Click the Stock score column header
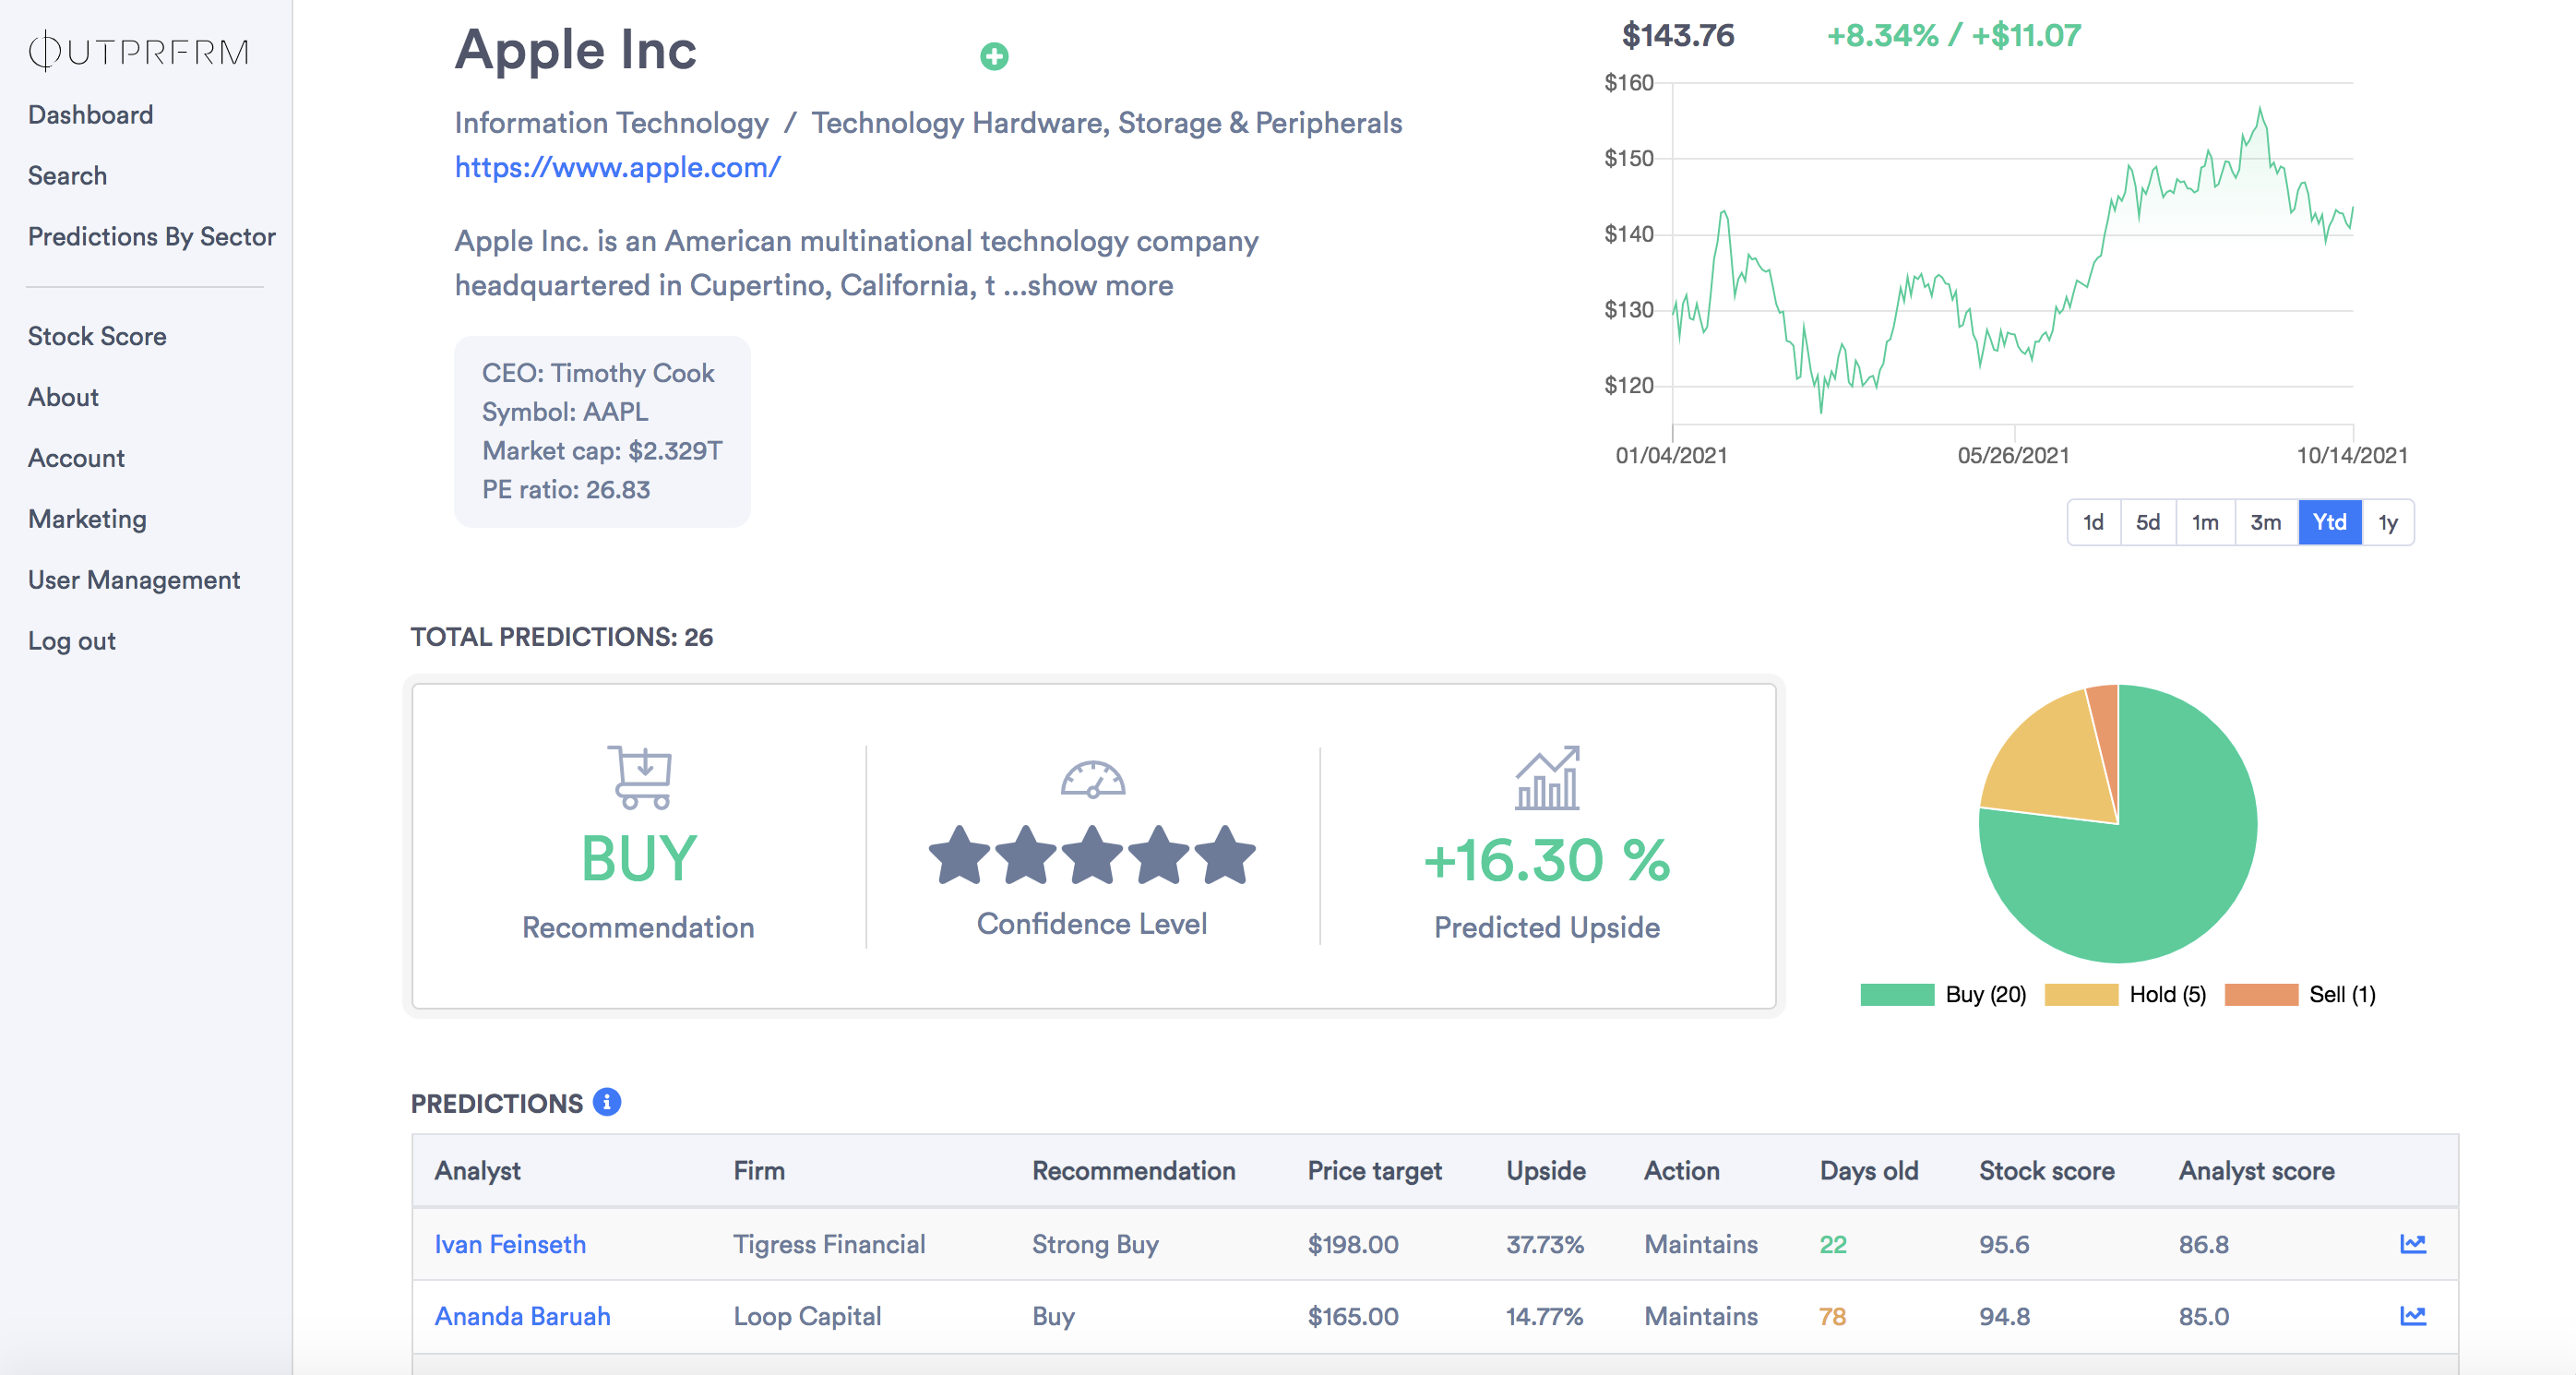This screenshot has height=1375, width=2576. point(2047,1171)
